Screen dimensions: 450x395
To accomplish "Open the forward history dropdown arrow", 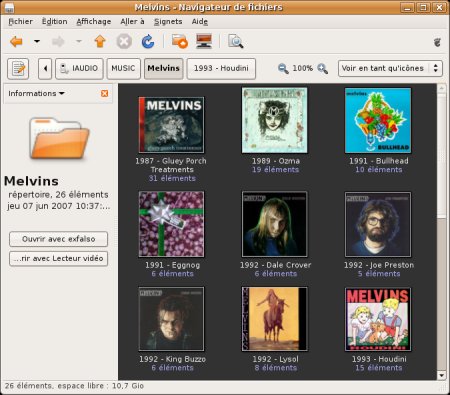I will pos(79,42).
